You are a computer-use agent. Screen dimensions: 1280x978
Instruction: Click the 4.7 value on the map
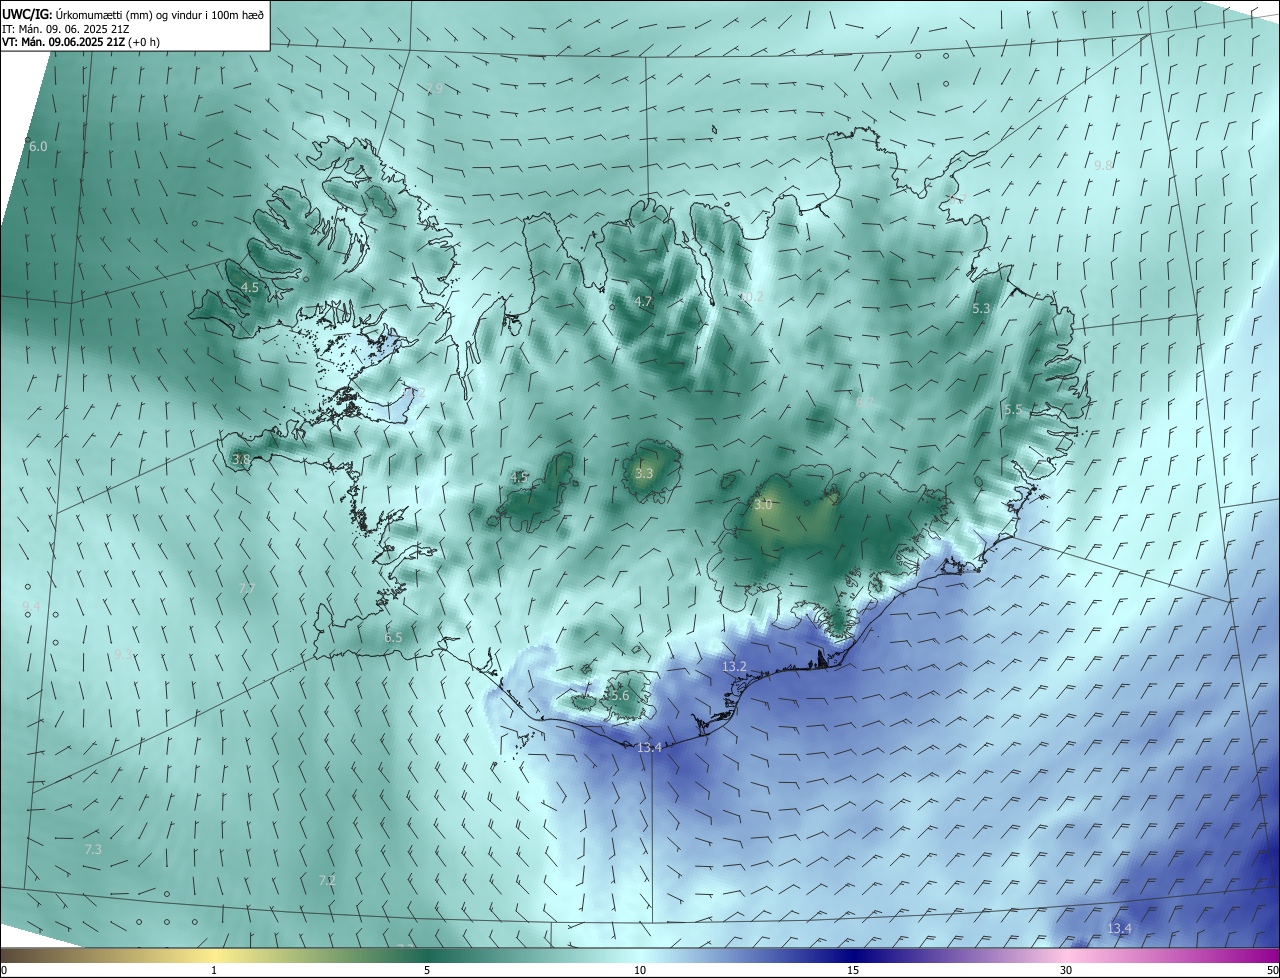click(x=643, y=301)
